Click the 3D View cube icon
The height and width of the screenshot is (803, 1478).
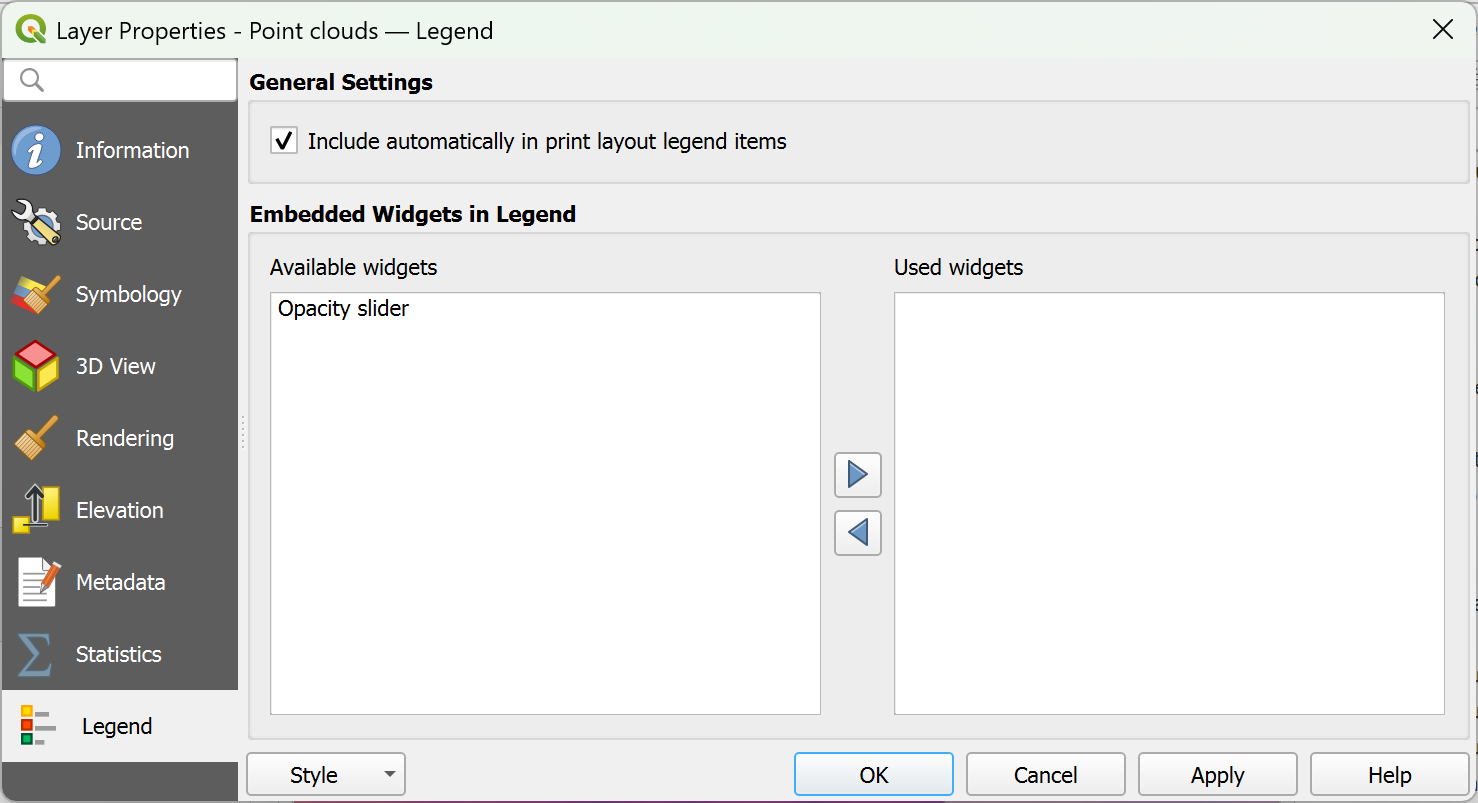[36, 365]
